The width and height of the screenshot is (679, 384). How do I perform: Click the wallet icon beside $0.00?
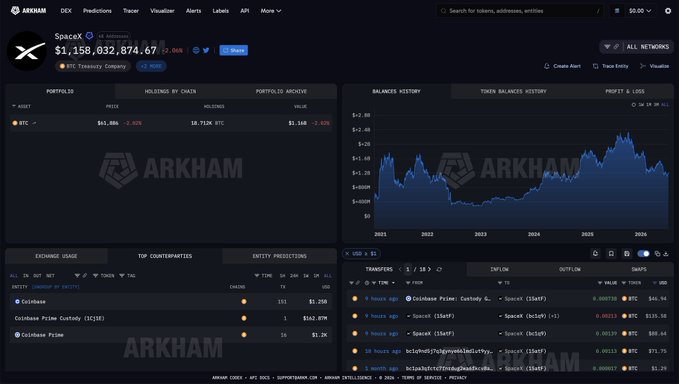[x=617, y=11]
